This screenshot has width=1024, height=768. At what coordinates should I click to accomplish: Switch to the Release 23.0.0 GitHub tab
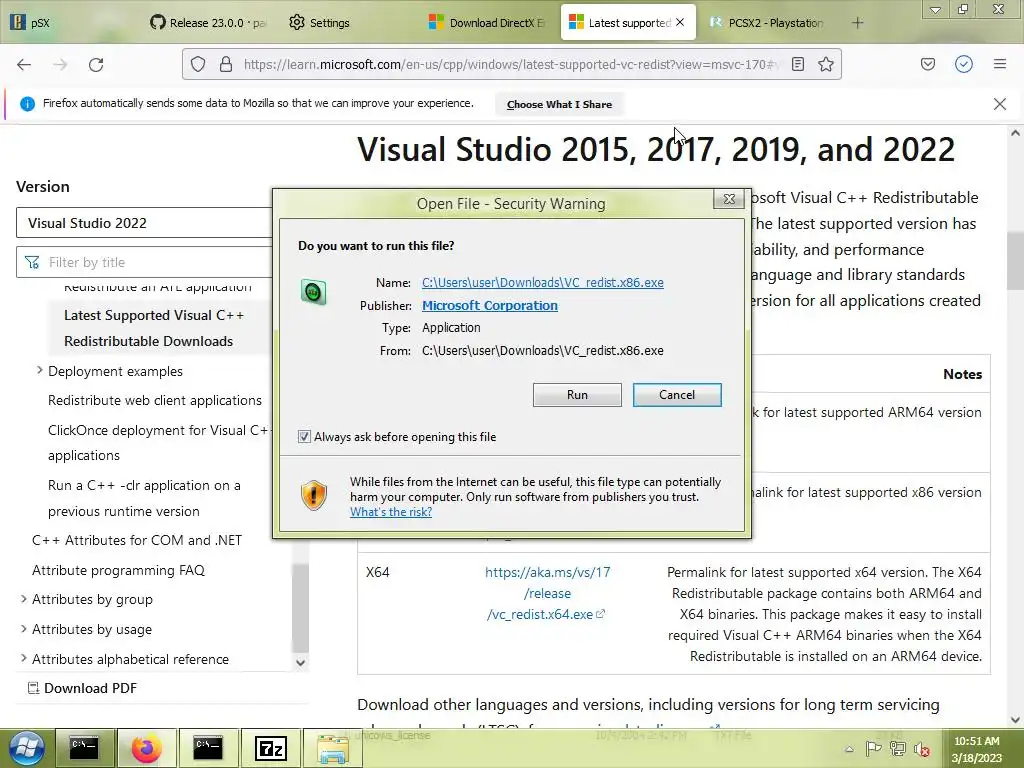tap(208, 23)
